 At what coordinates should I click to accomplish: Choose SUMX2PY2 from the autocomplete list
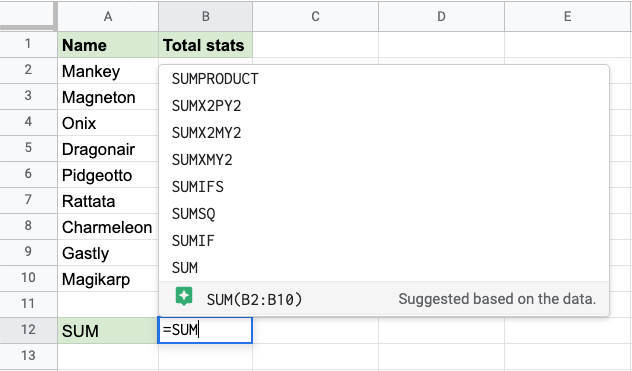pos(384,106)
